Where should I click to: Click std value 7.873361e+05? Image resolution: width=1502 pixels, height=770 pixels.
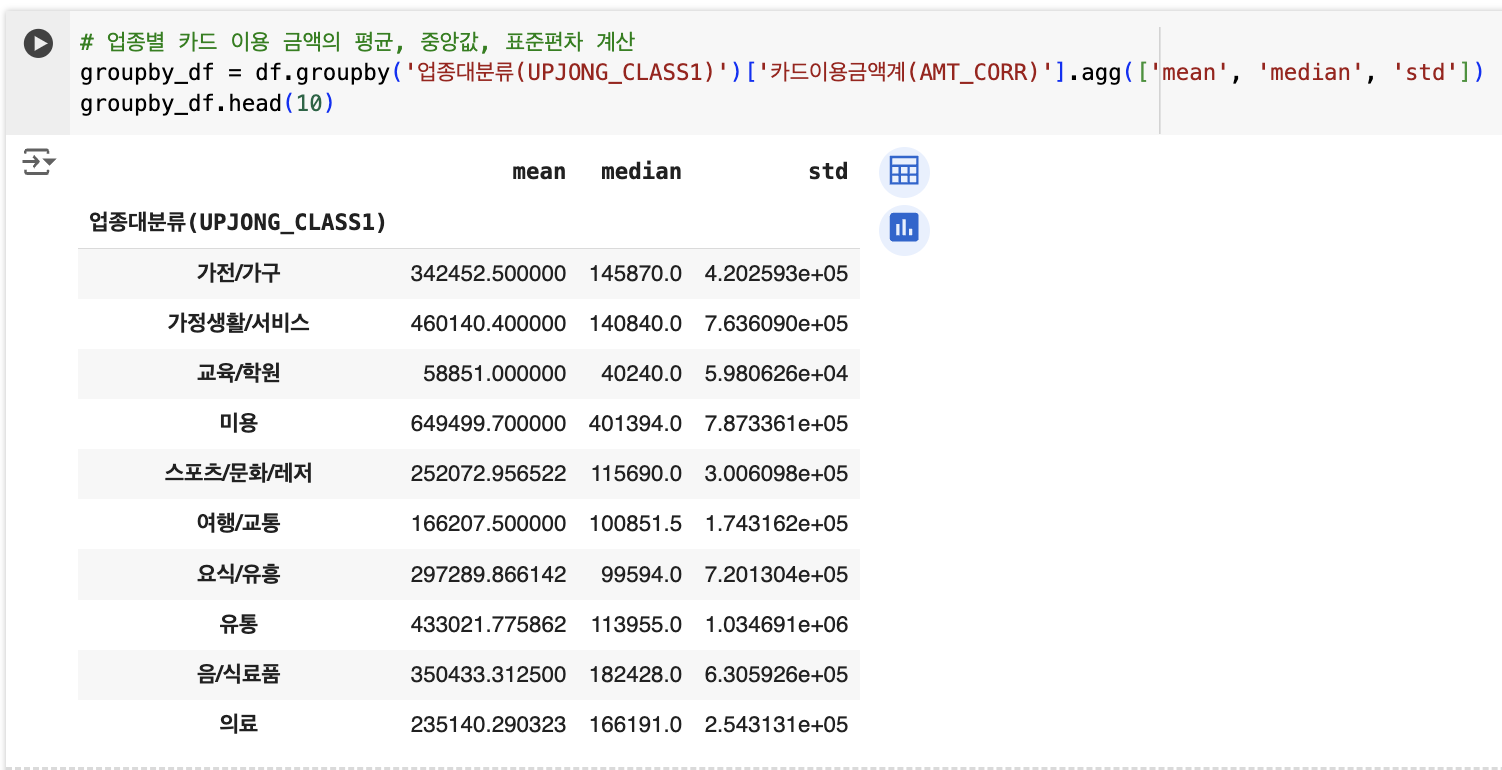(x=776, y=423)
